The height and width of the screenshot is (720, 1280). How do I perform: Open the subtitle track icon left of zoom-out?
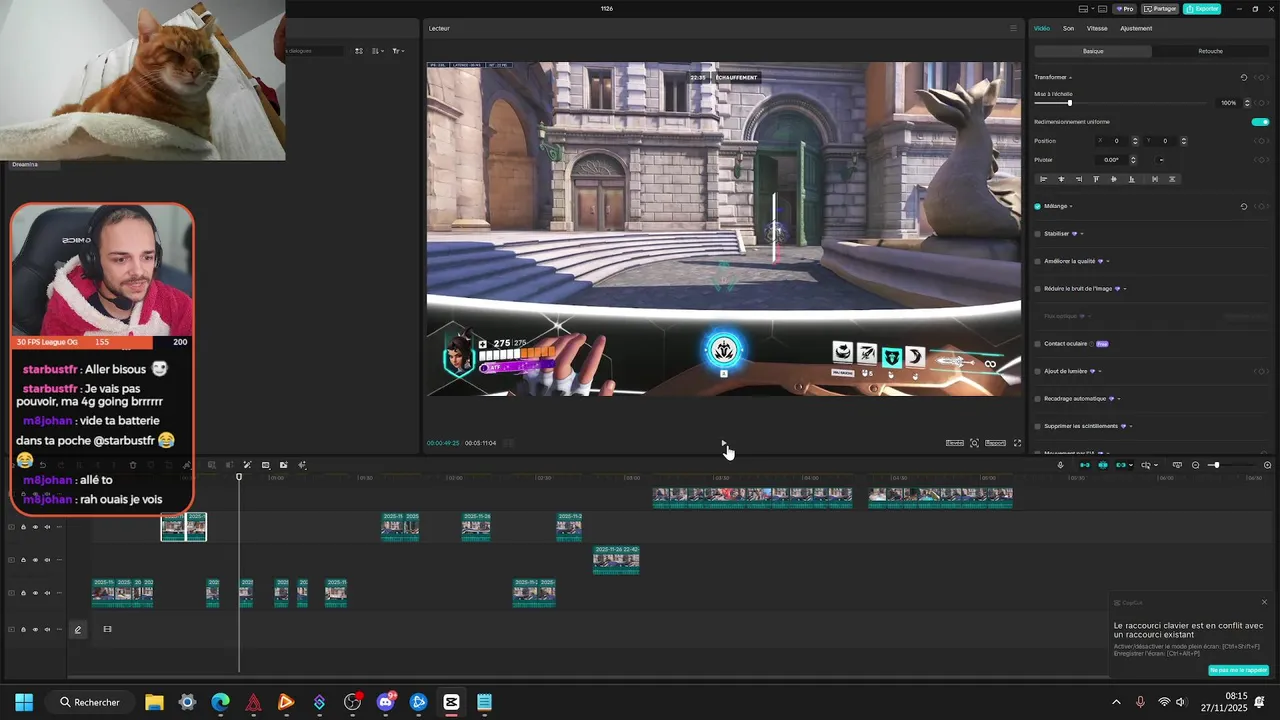point(1177,465)
